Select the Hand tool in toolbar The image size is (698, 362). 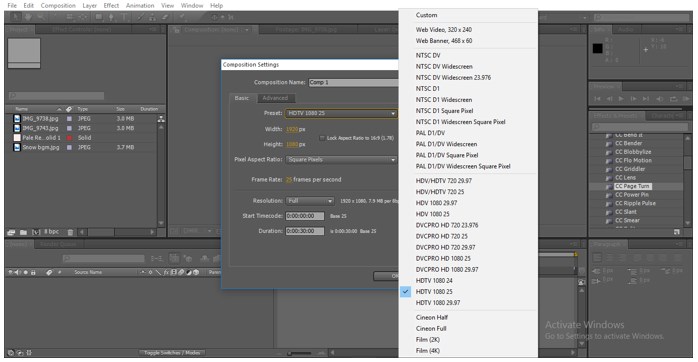28,17
